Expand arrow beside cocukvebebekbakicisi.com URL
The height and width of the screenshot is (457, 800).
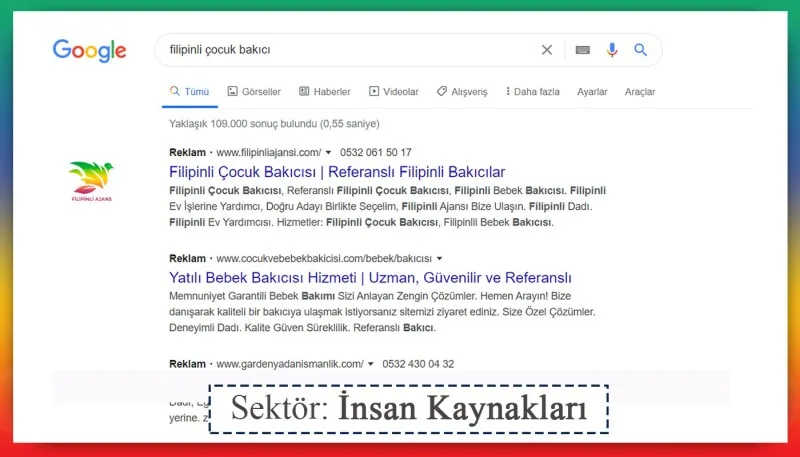[x=439, y=259]
